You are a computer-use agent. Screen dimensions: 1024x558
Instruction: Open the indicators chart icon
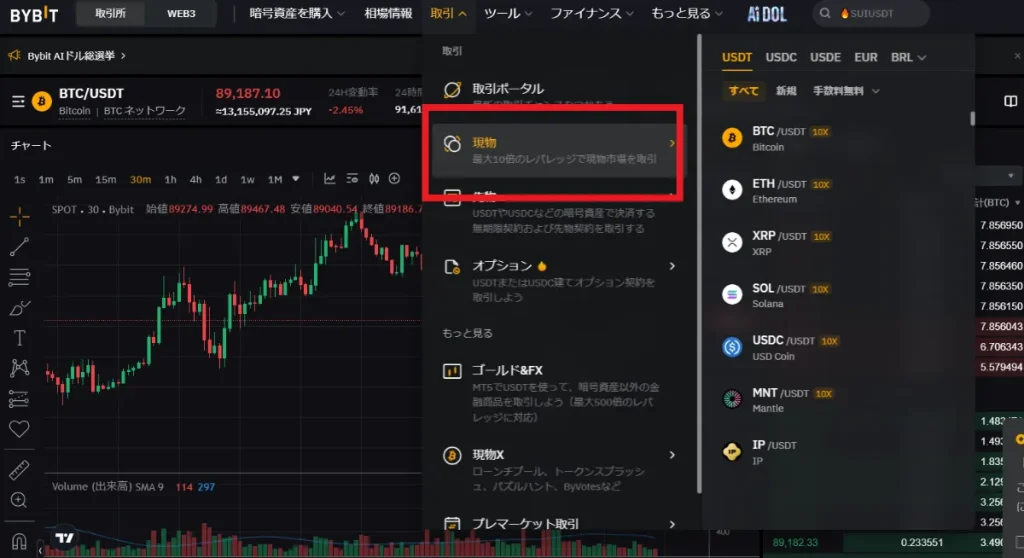coord(329,178)
